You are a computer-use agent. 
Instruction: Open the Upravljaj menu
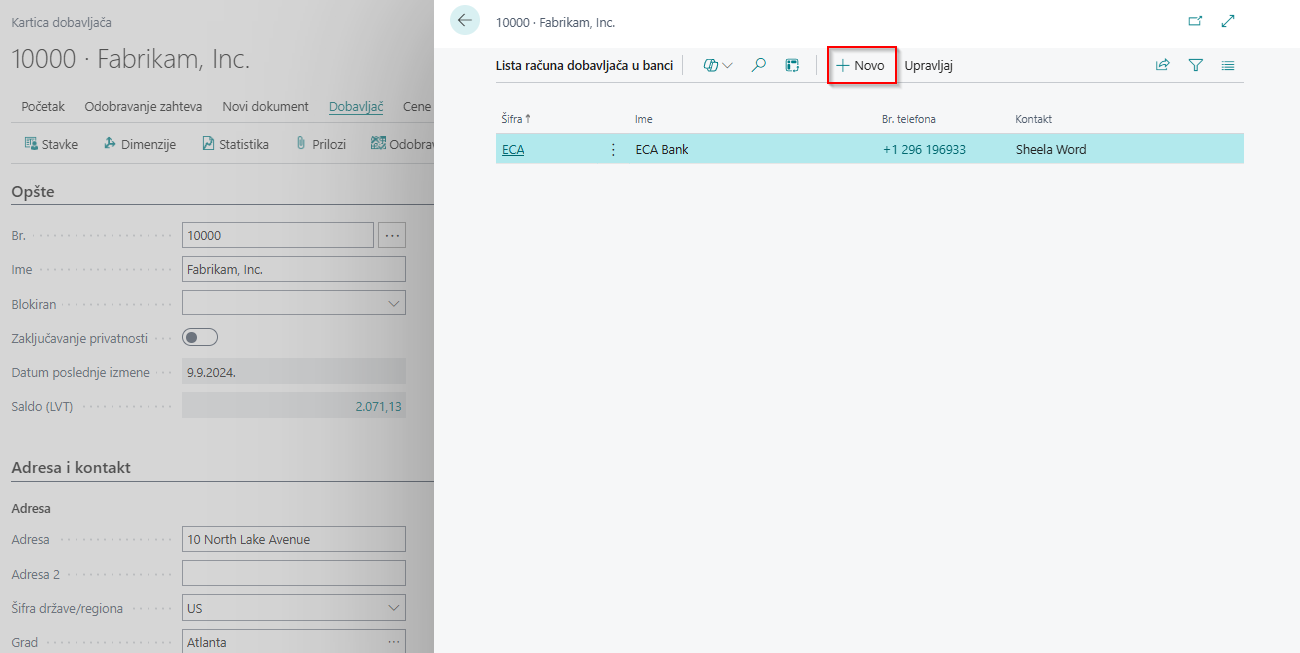click(928, 65)
